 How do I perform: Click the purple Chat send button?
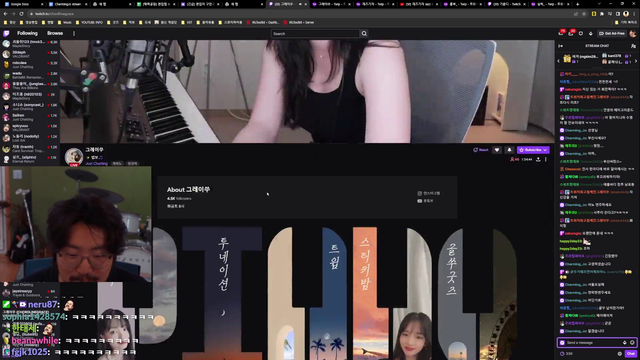[x=631, y=353]
